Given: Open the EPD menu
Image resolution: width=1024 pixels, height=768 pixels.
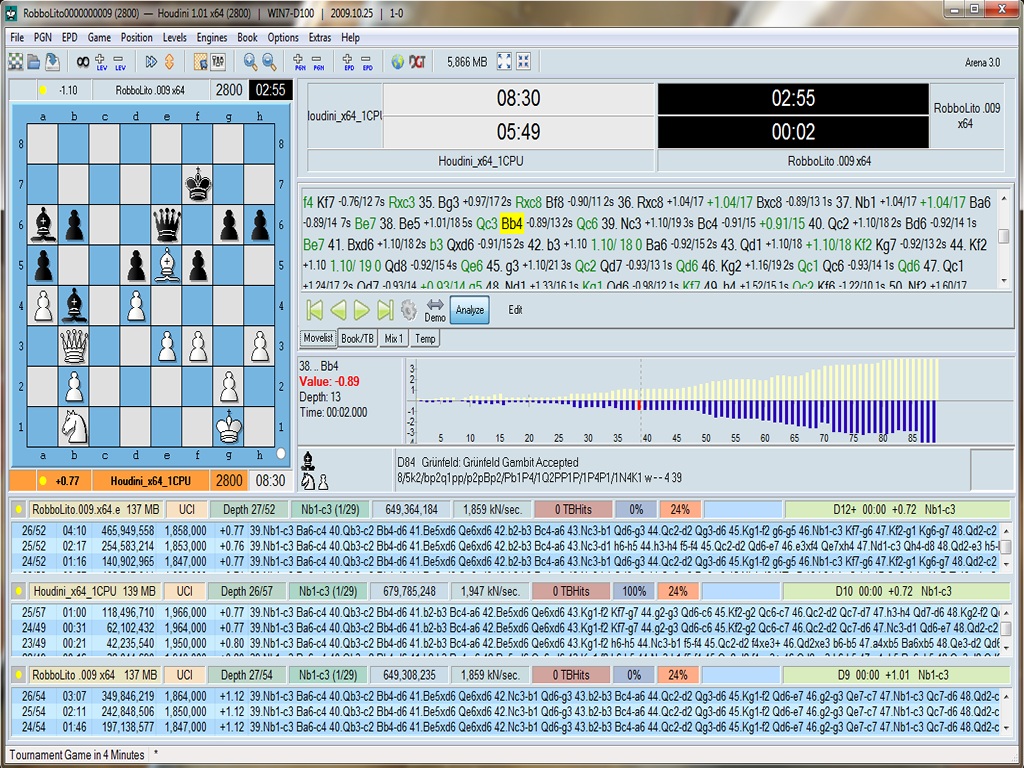Looking at the screenshot, I should 69,37.
